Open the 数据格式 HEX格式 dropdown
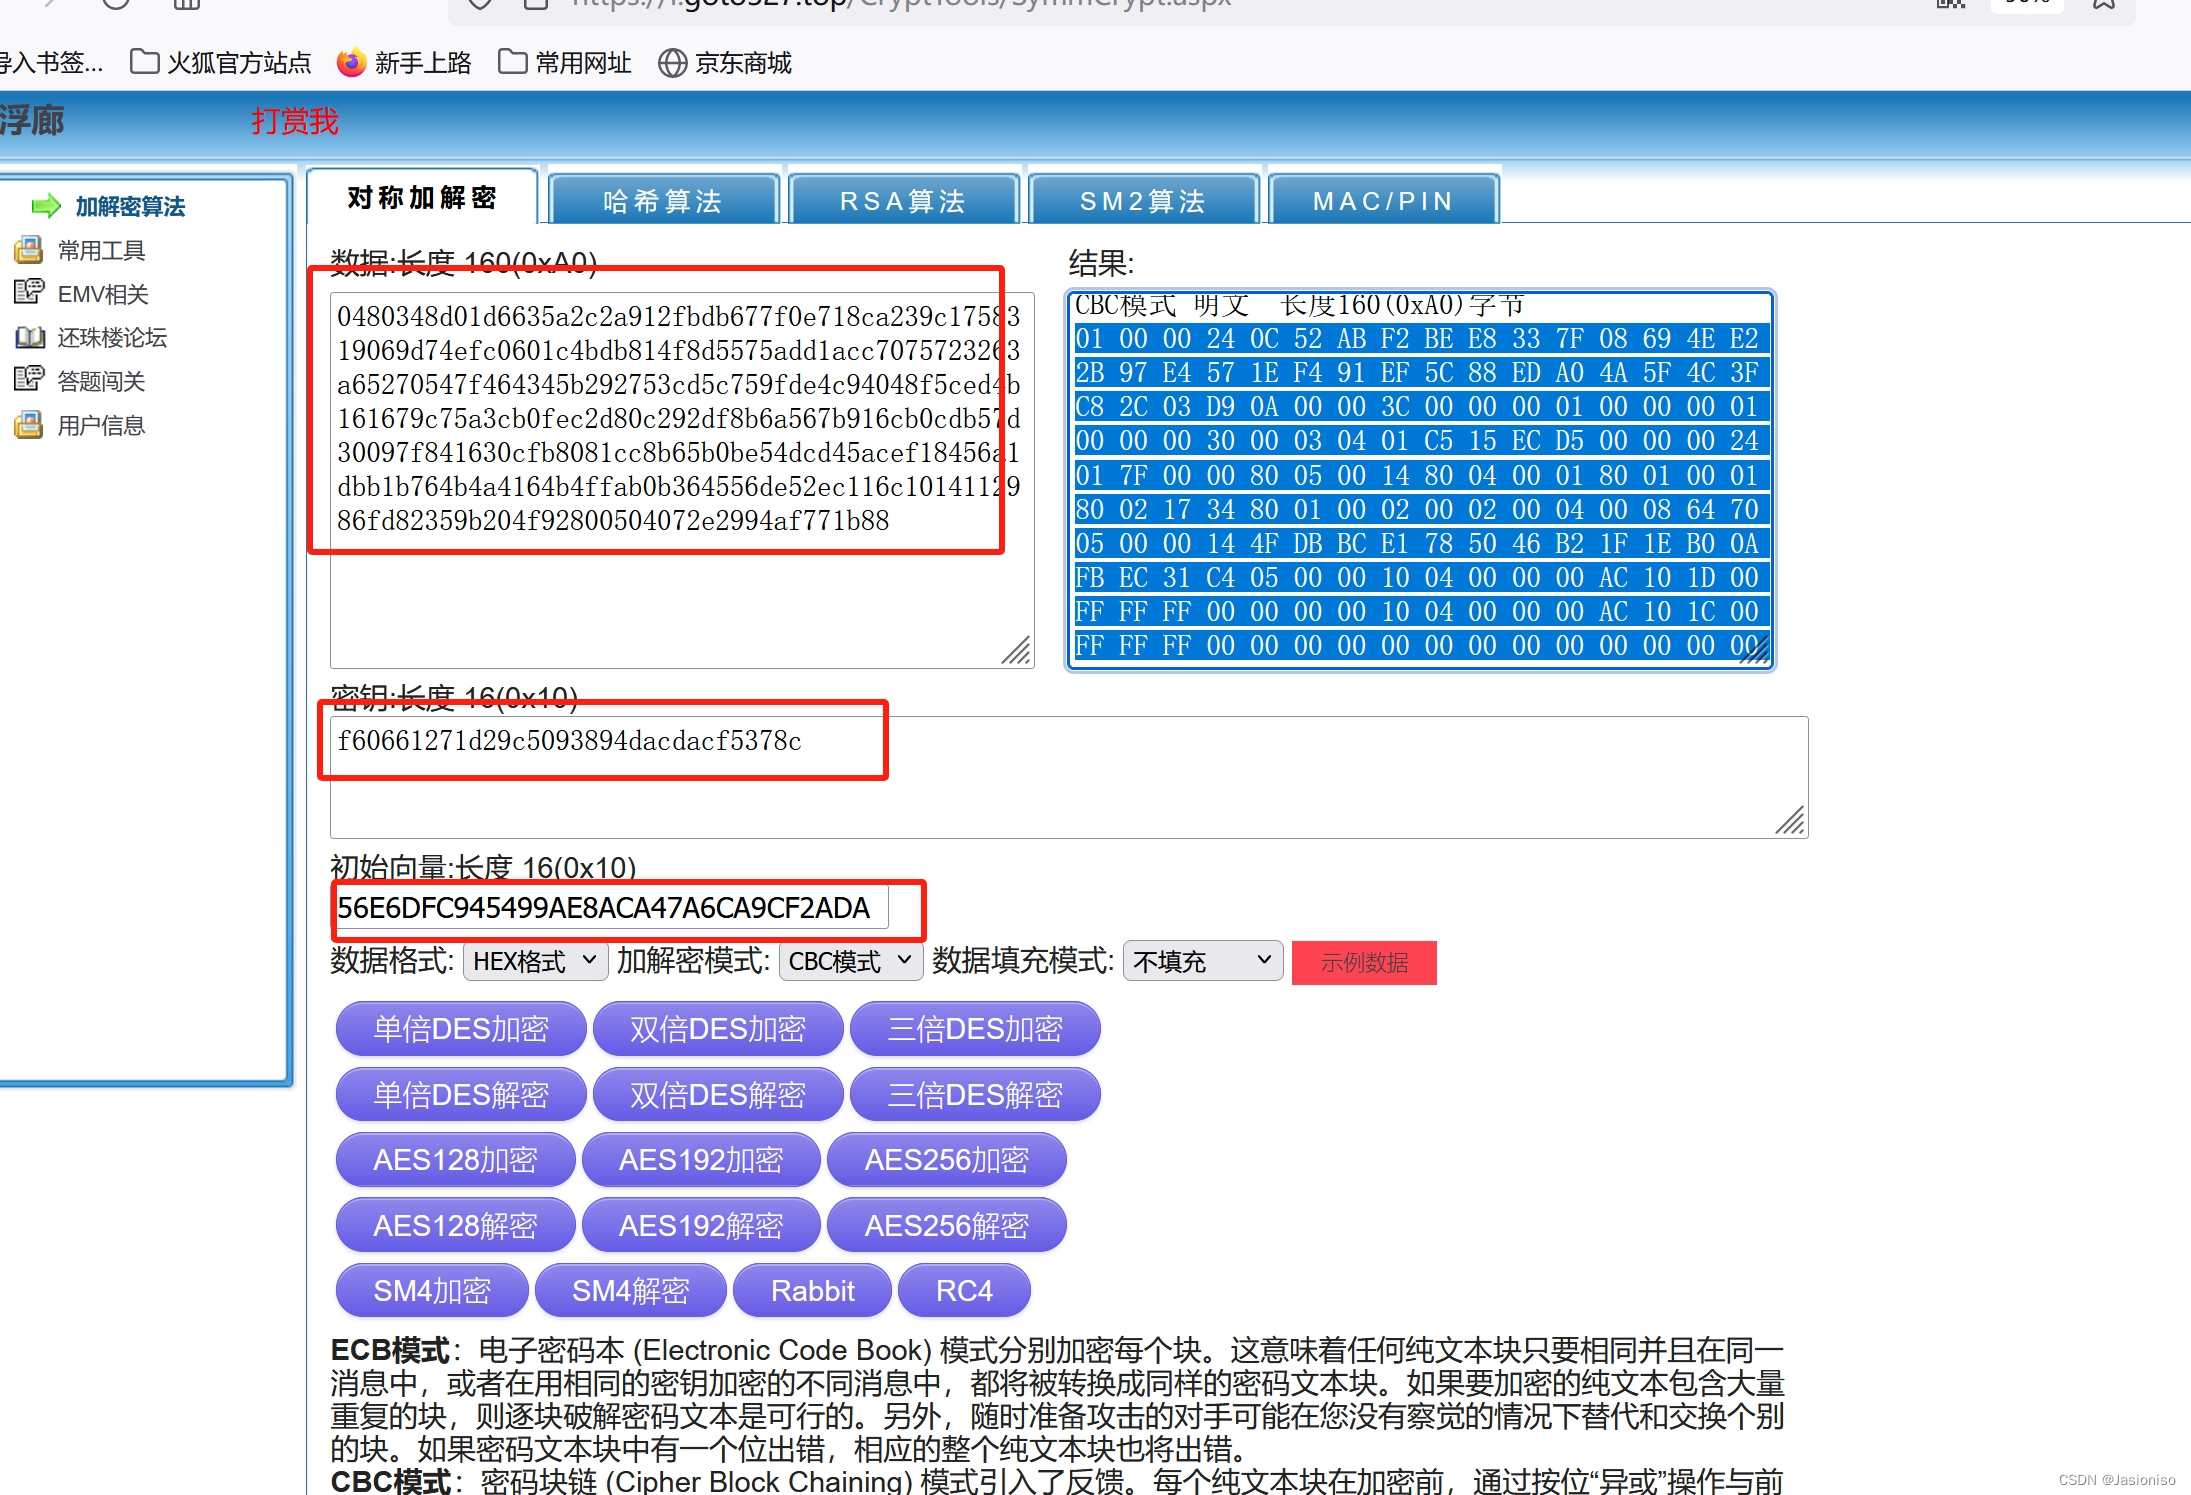The width and height of the screenshot is (2191, 1495). [x=534, y=961]
